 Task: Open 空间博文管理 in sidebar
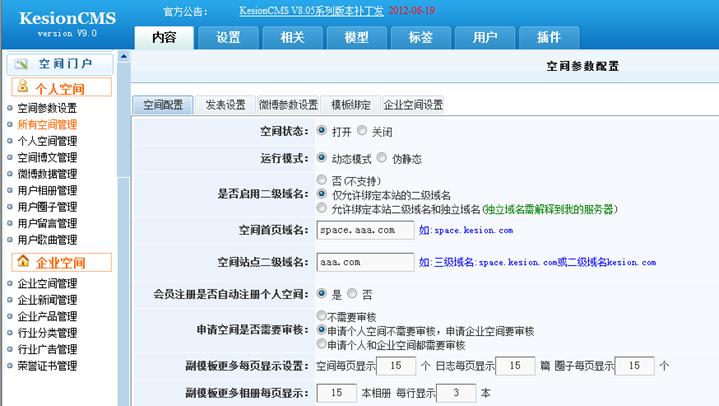pyautogui.click(x=47, y=157)
